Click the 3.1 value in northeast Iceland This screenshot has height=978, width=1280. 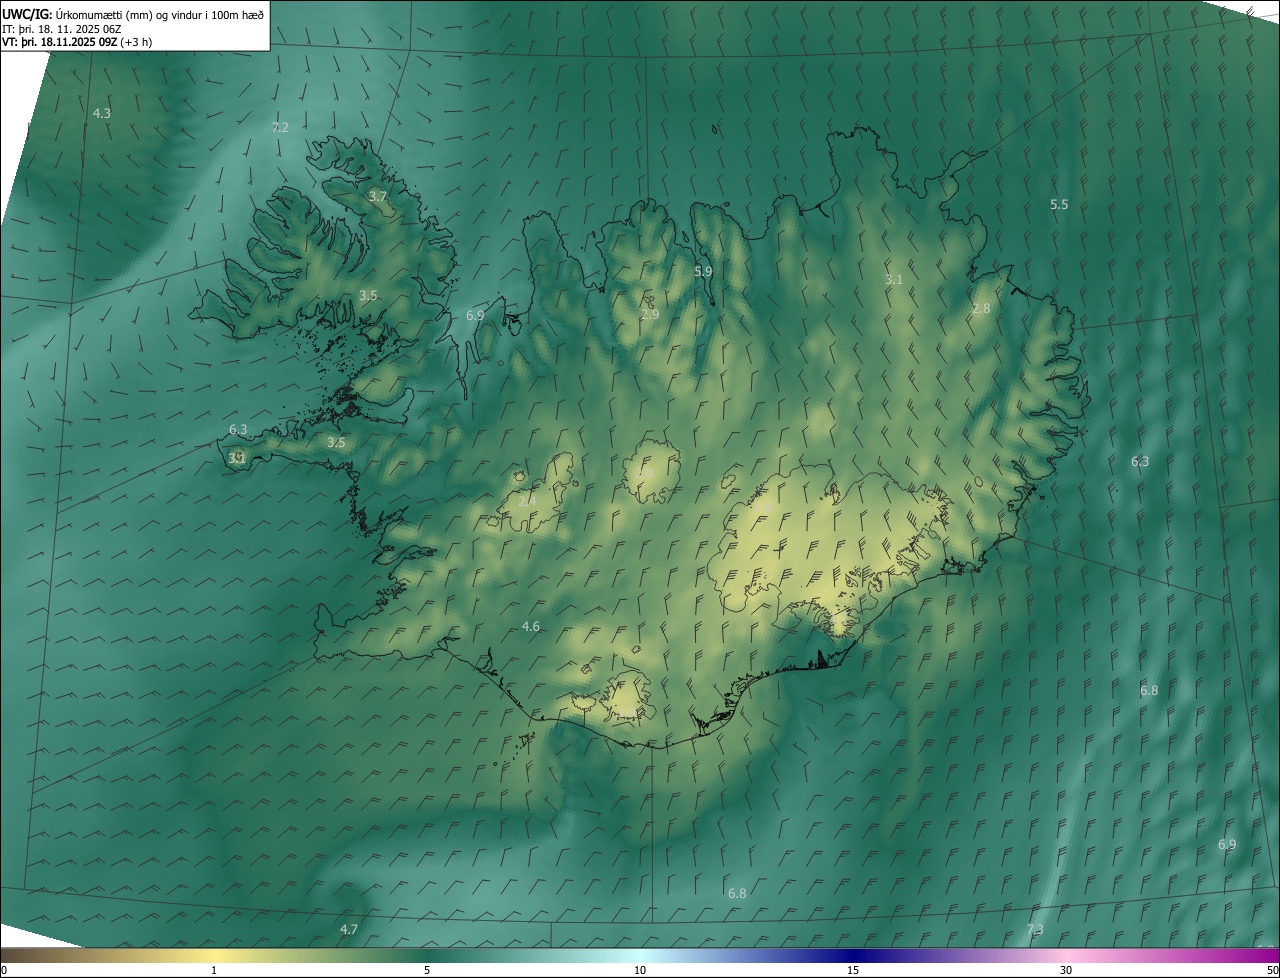(x=894, y=279)
